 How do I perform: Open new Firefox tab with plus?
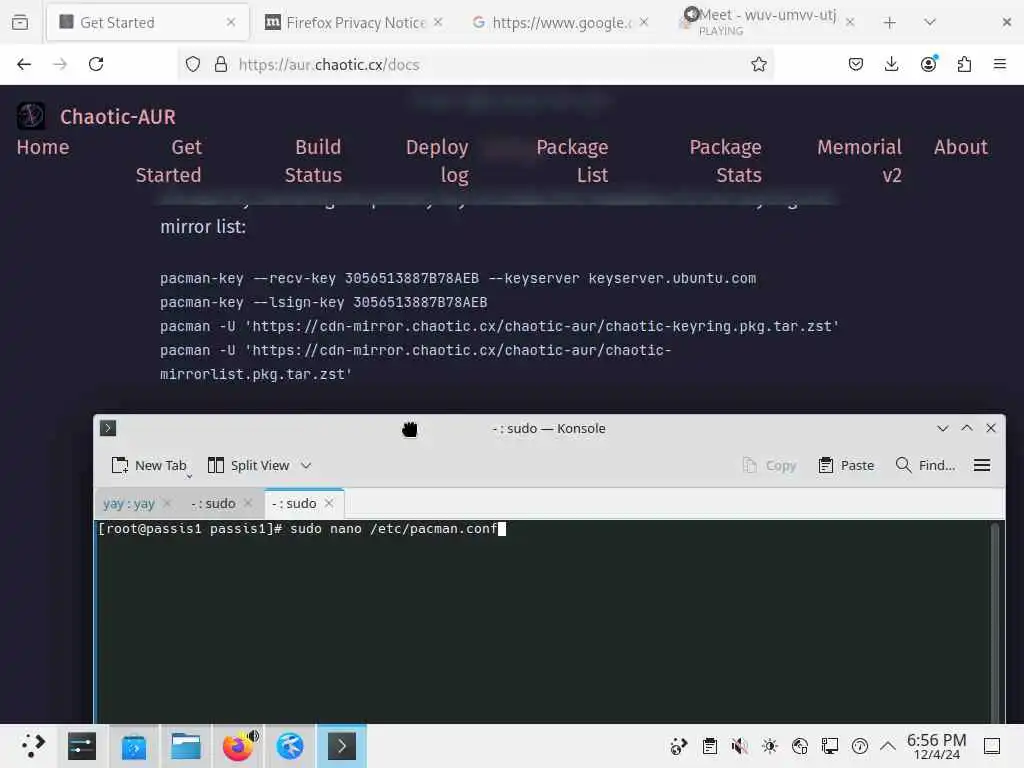click(889, 23)
